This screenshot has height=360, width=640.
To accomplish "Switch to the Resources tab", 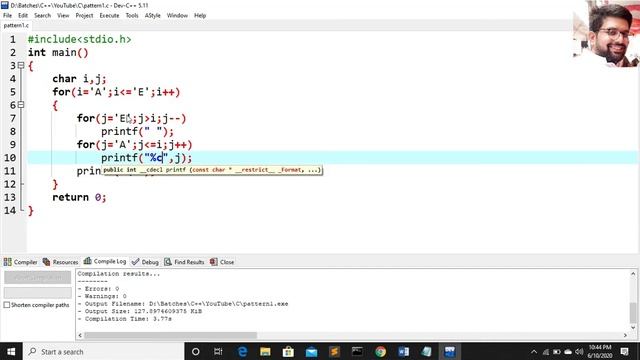I will (60, 262).
